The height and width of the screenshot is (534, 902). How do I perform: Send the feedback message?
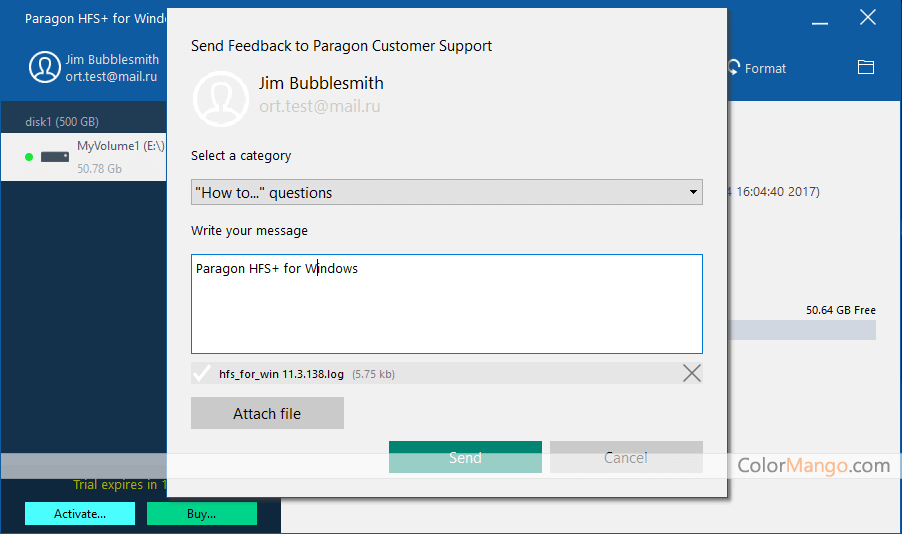pos(465,457)
